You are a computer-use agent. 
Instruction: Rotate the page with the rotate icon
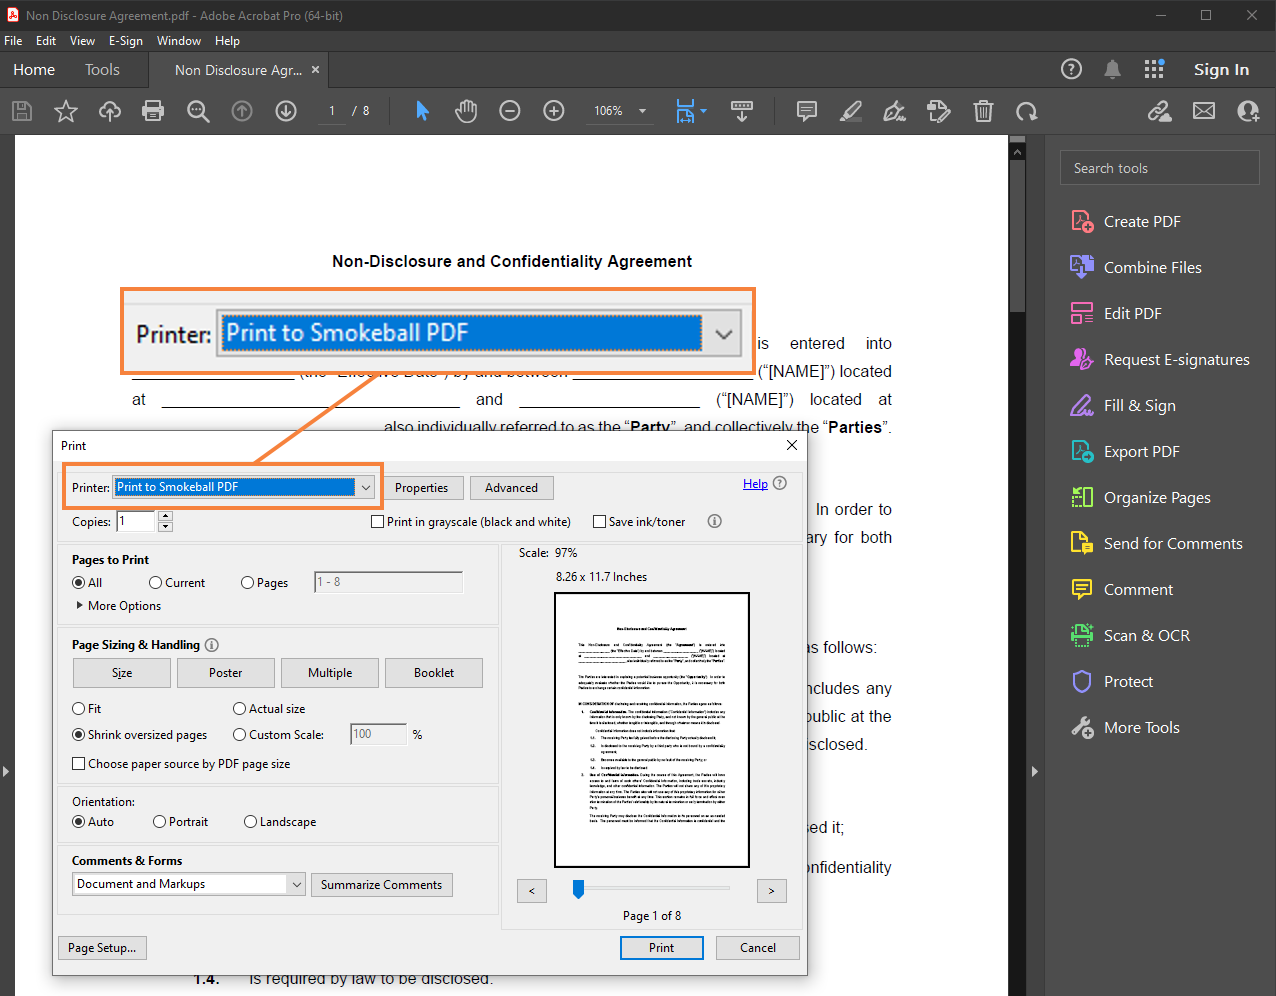[1027, 111]
